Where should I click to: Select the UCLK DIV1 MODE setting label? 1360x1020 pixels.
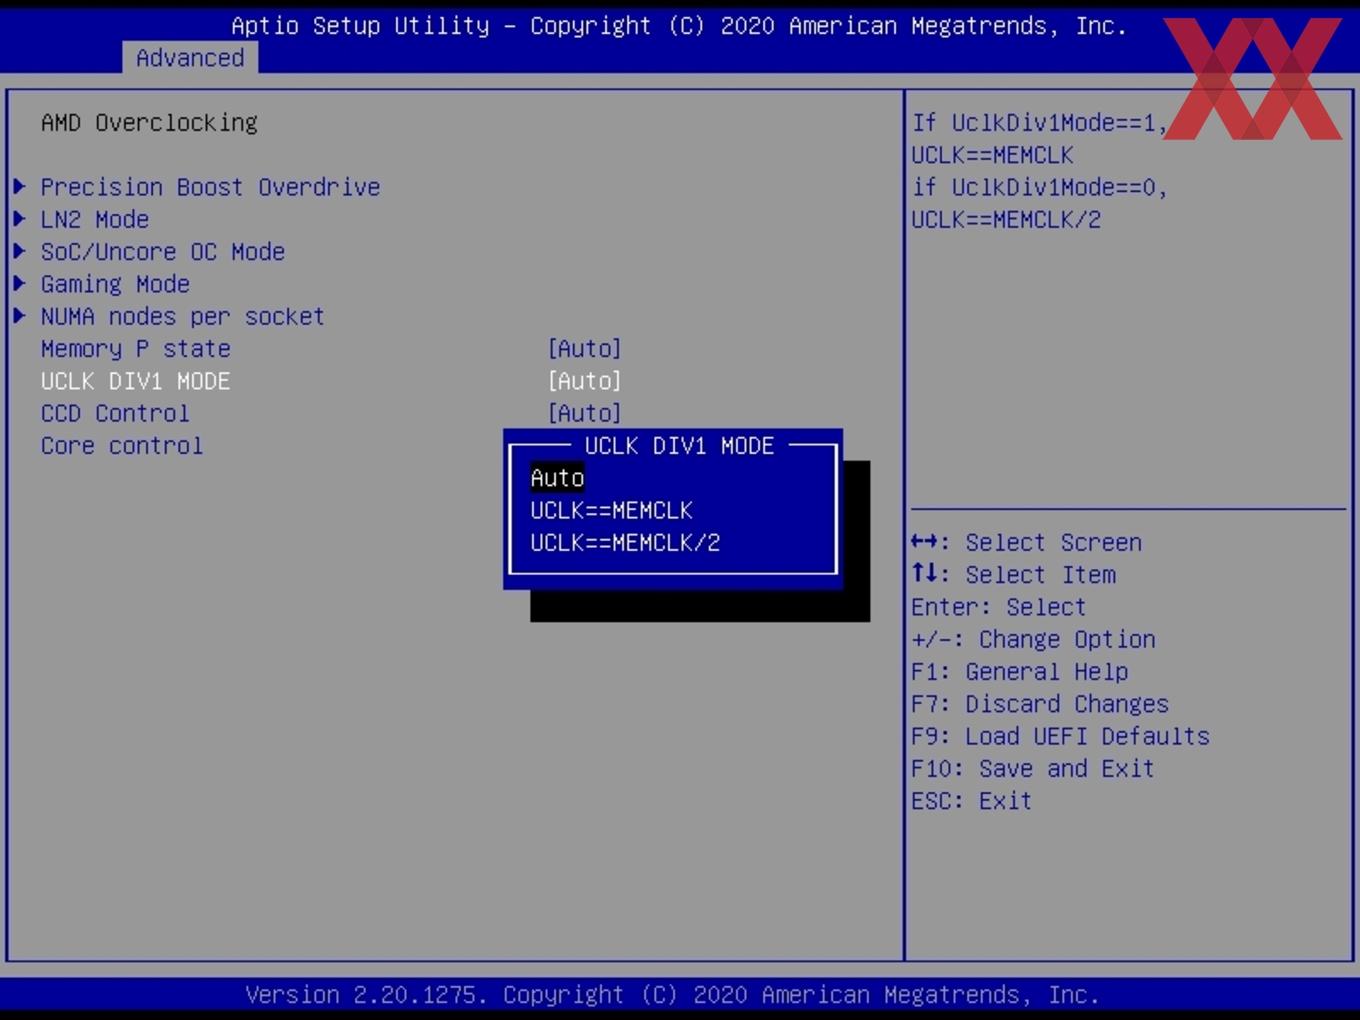[x=136, y=381]
